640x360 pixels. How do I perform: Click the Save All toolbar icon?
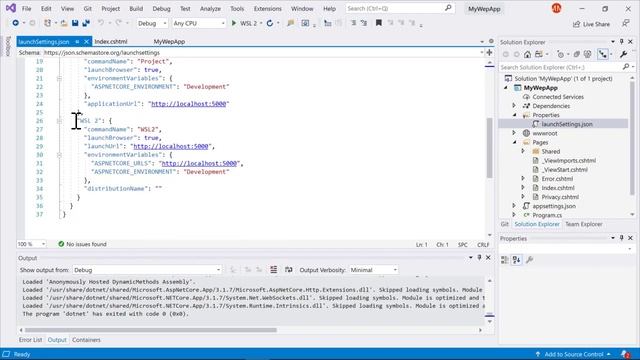point(86,23)
